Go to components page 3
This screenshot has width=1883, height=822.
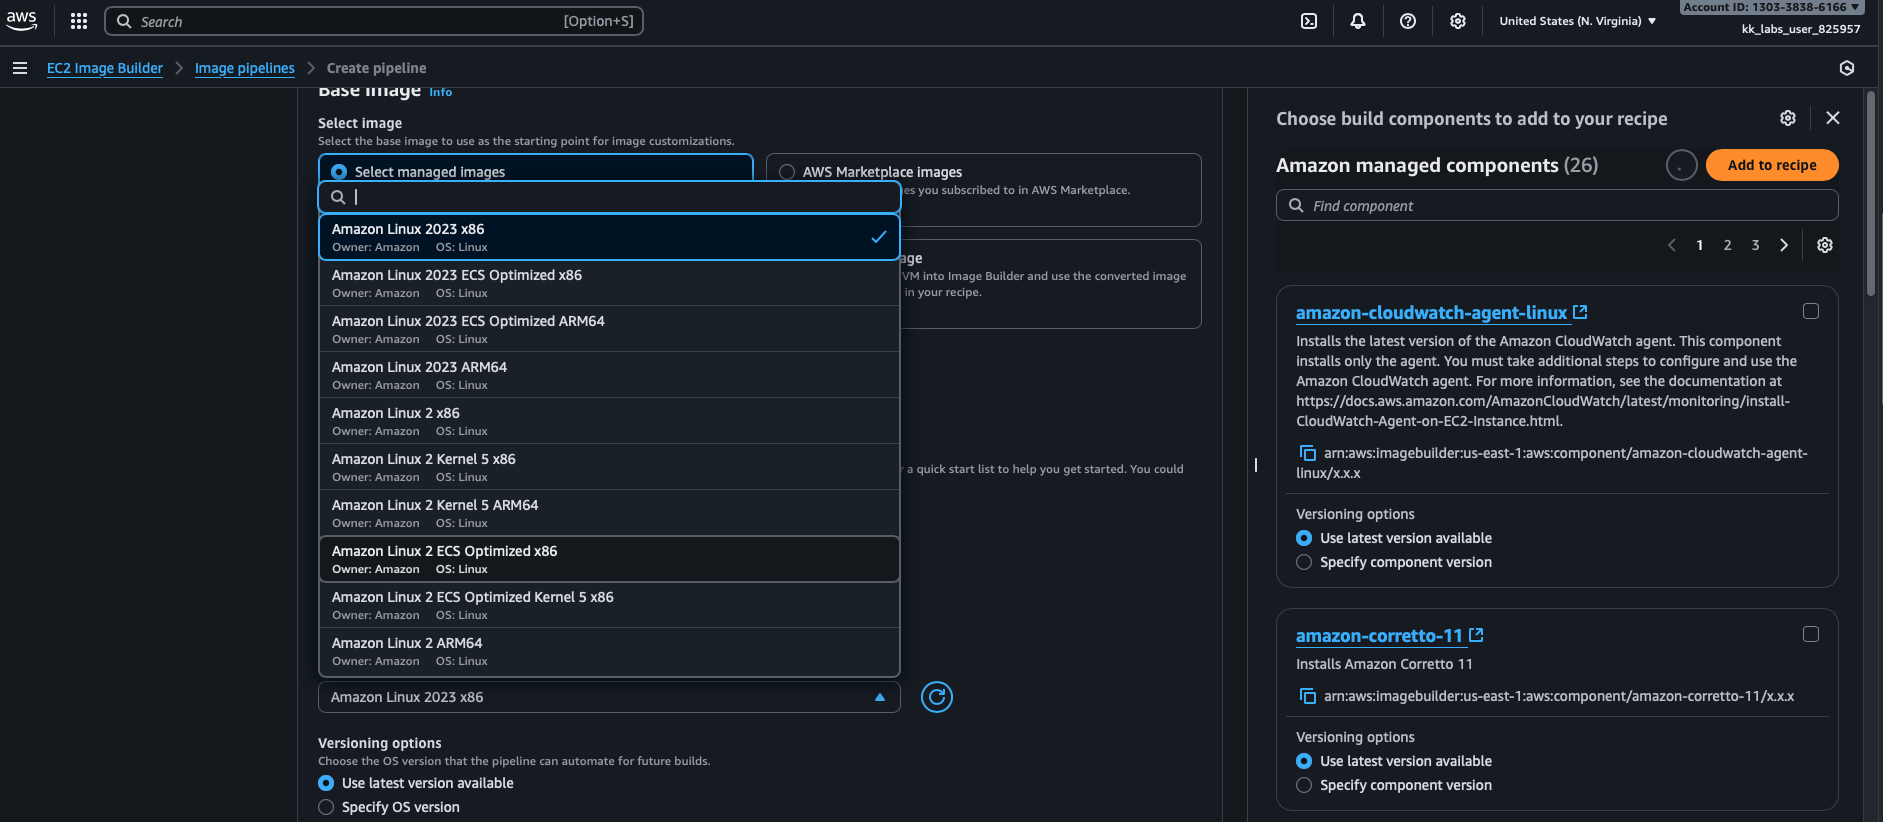(x=1755, y=245)
